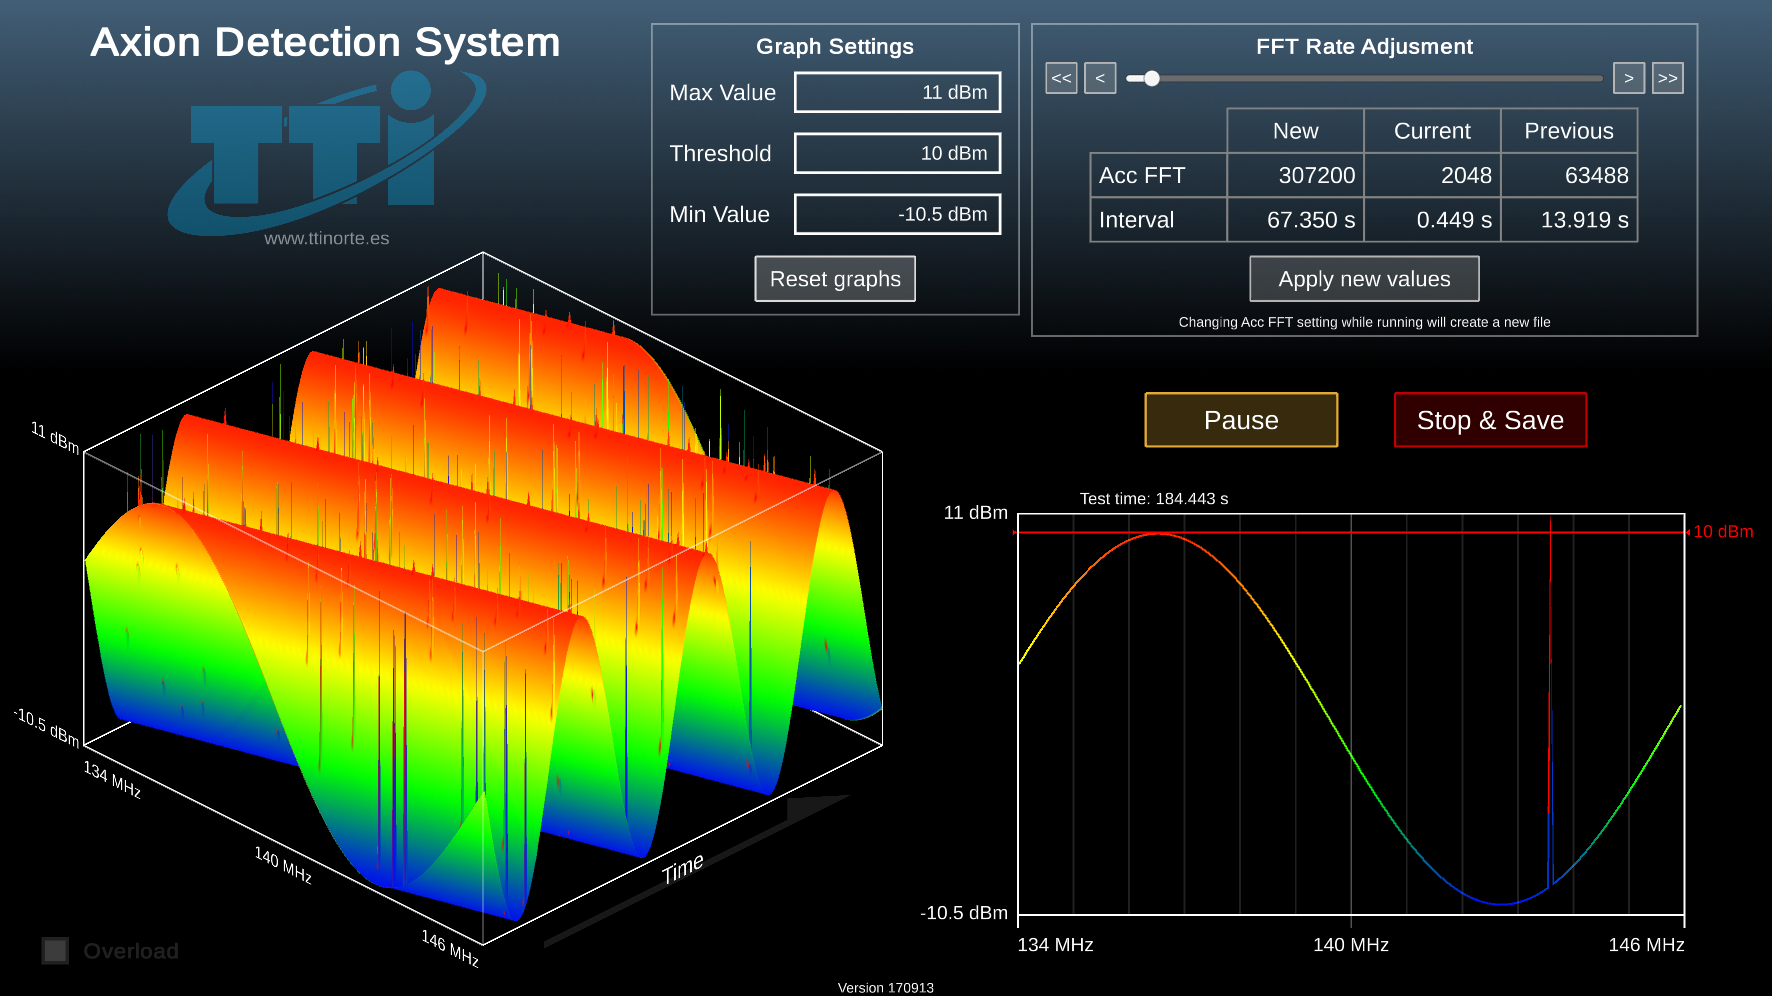Viewport: 1772px width, 996px height.
Task: Click the Reset graphs button
Action: point(835,279)
